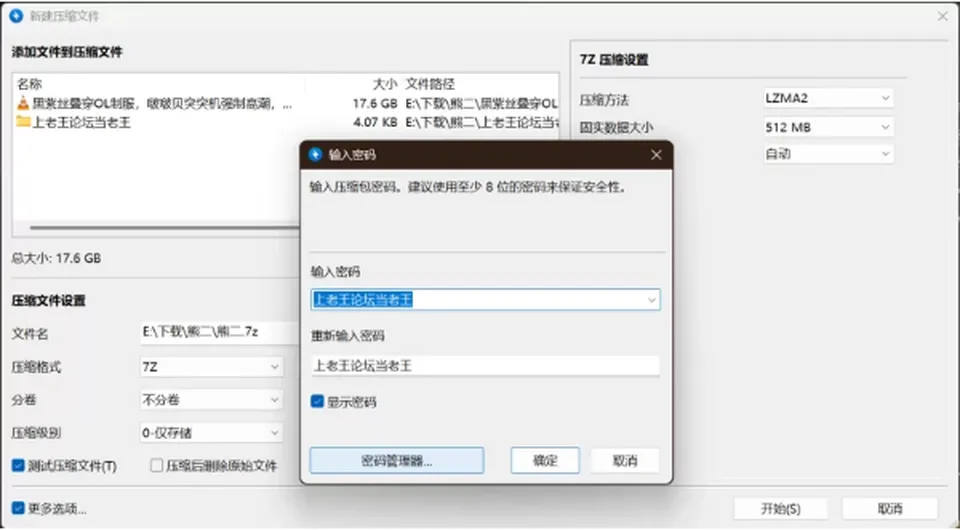
Task: Click the 重新输入密码 confirmation field
Action: tap(485, 366)
